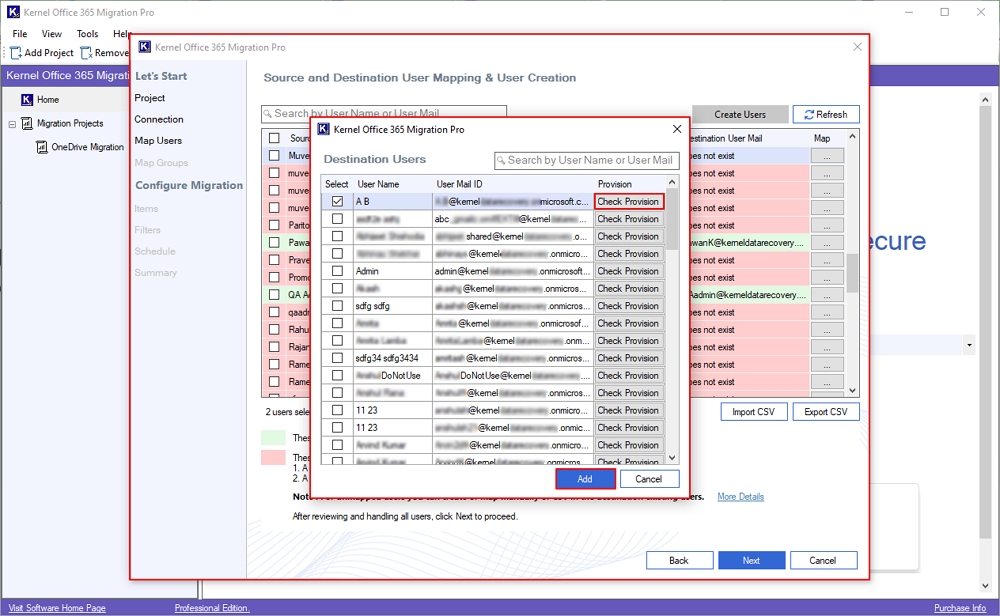Click the Export CSV button
1000x616 pixels.
click(x=825, y=412)
